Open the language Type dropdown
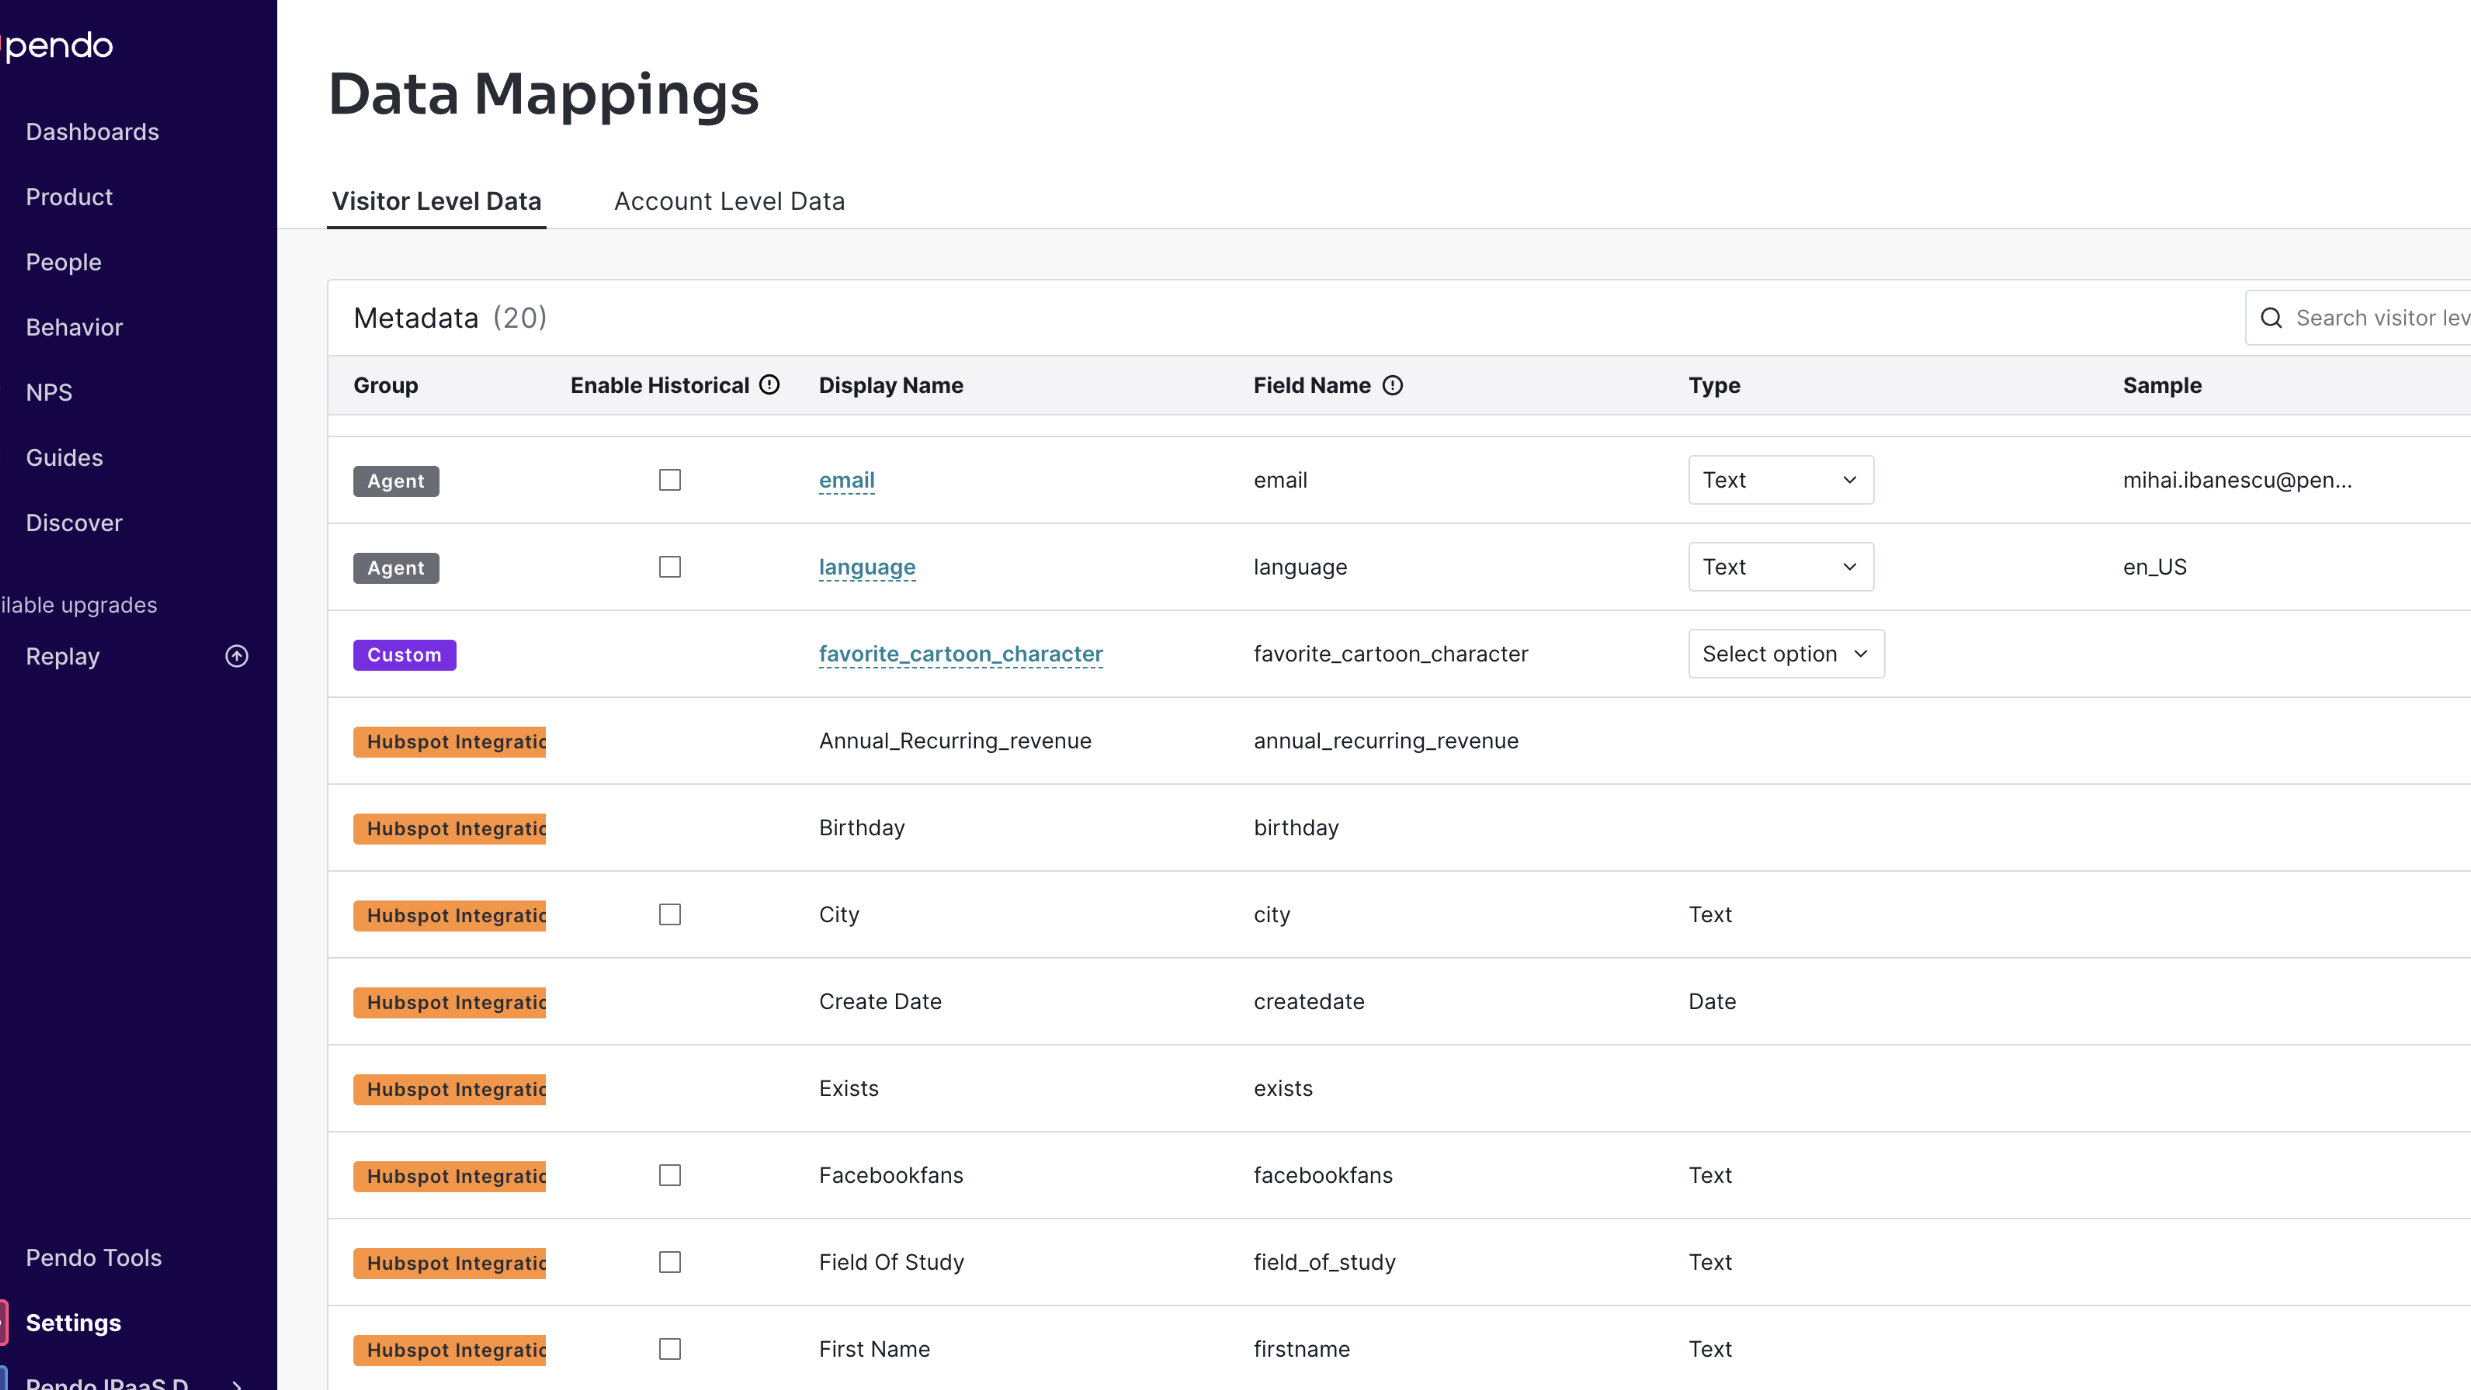The width and height of the screenshot is (2471, 1390). 1780,567
